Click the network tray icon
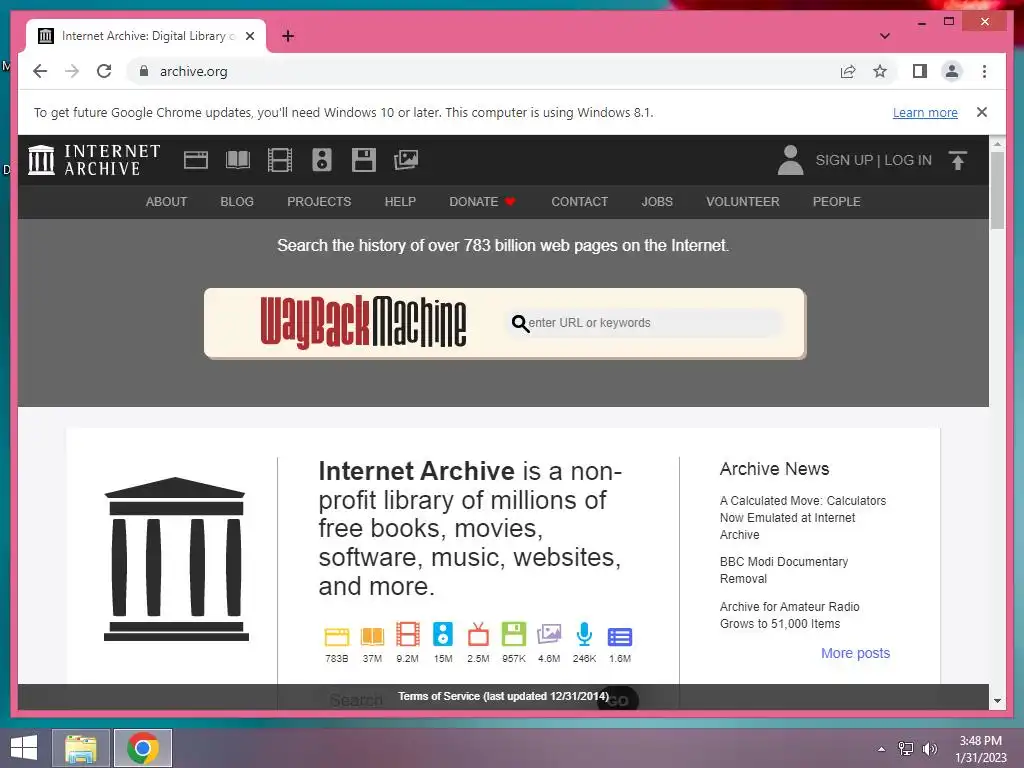Screen dimensions: 1024x768 pyautogui.click(x=906, y=749)
